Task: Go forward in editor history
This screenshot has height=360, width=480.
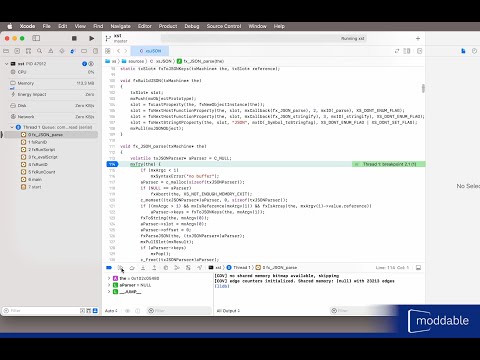Action: 126,51
